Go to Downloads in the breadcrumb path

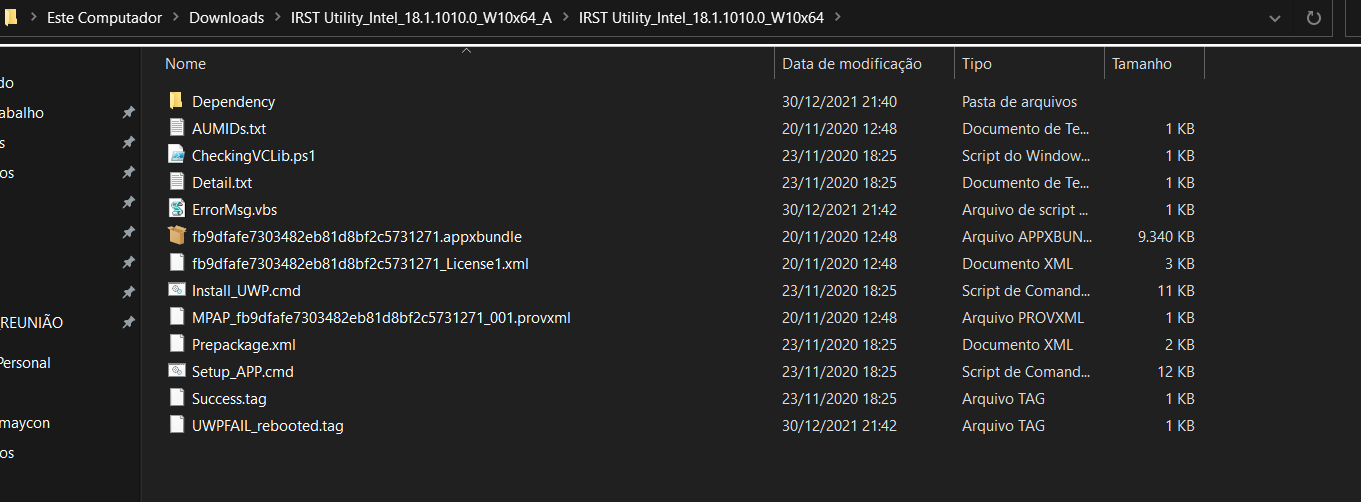pos(227,17)
